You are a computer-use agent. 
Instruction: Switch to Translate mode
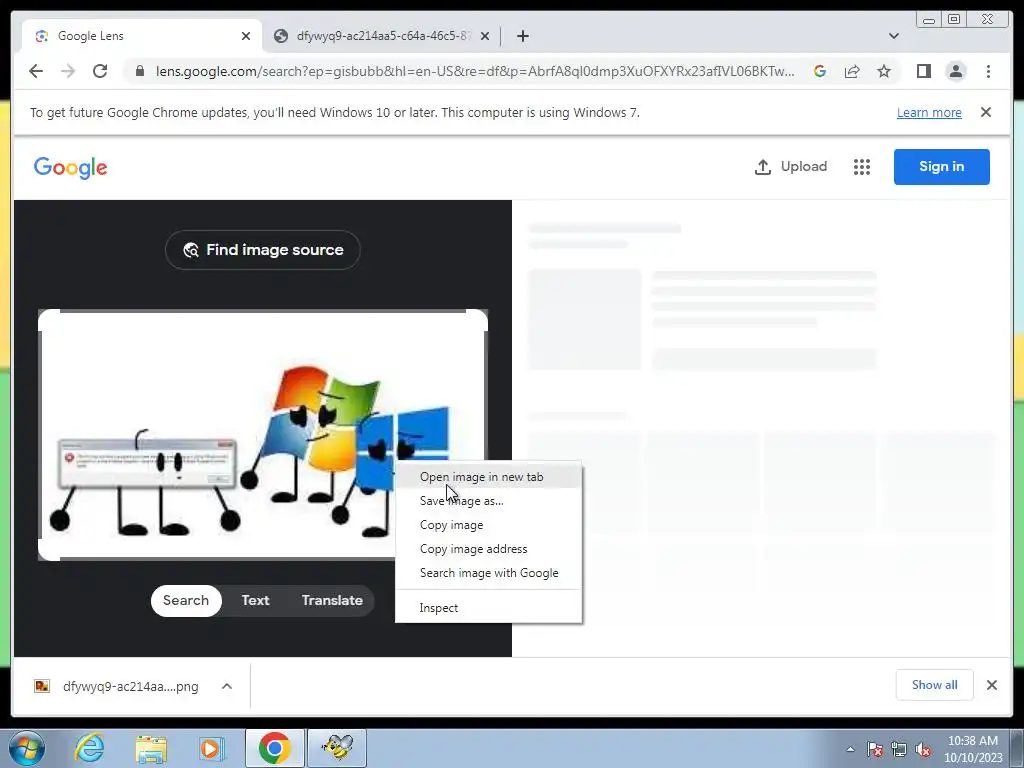pos(332,600)
